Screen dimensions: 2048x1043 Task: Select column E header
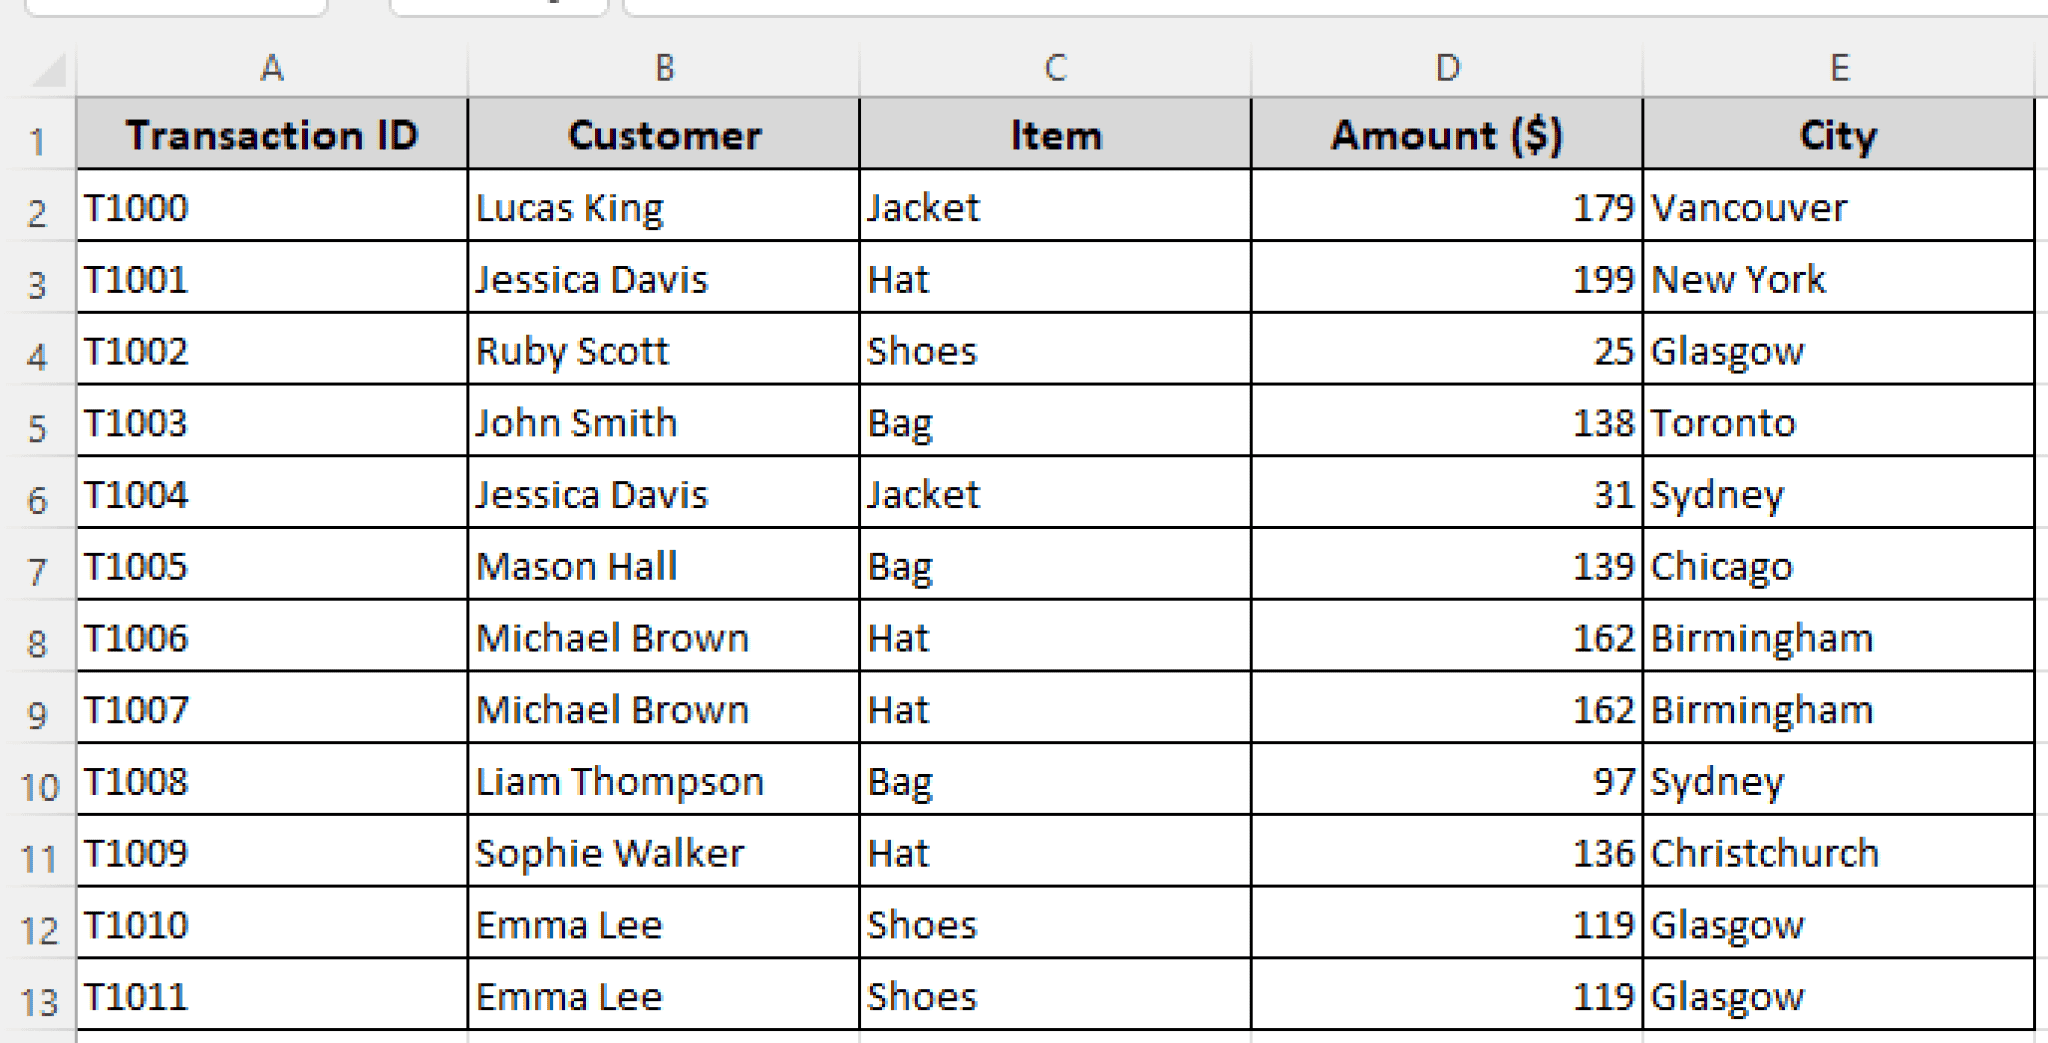[1840, 68]
